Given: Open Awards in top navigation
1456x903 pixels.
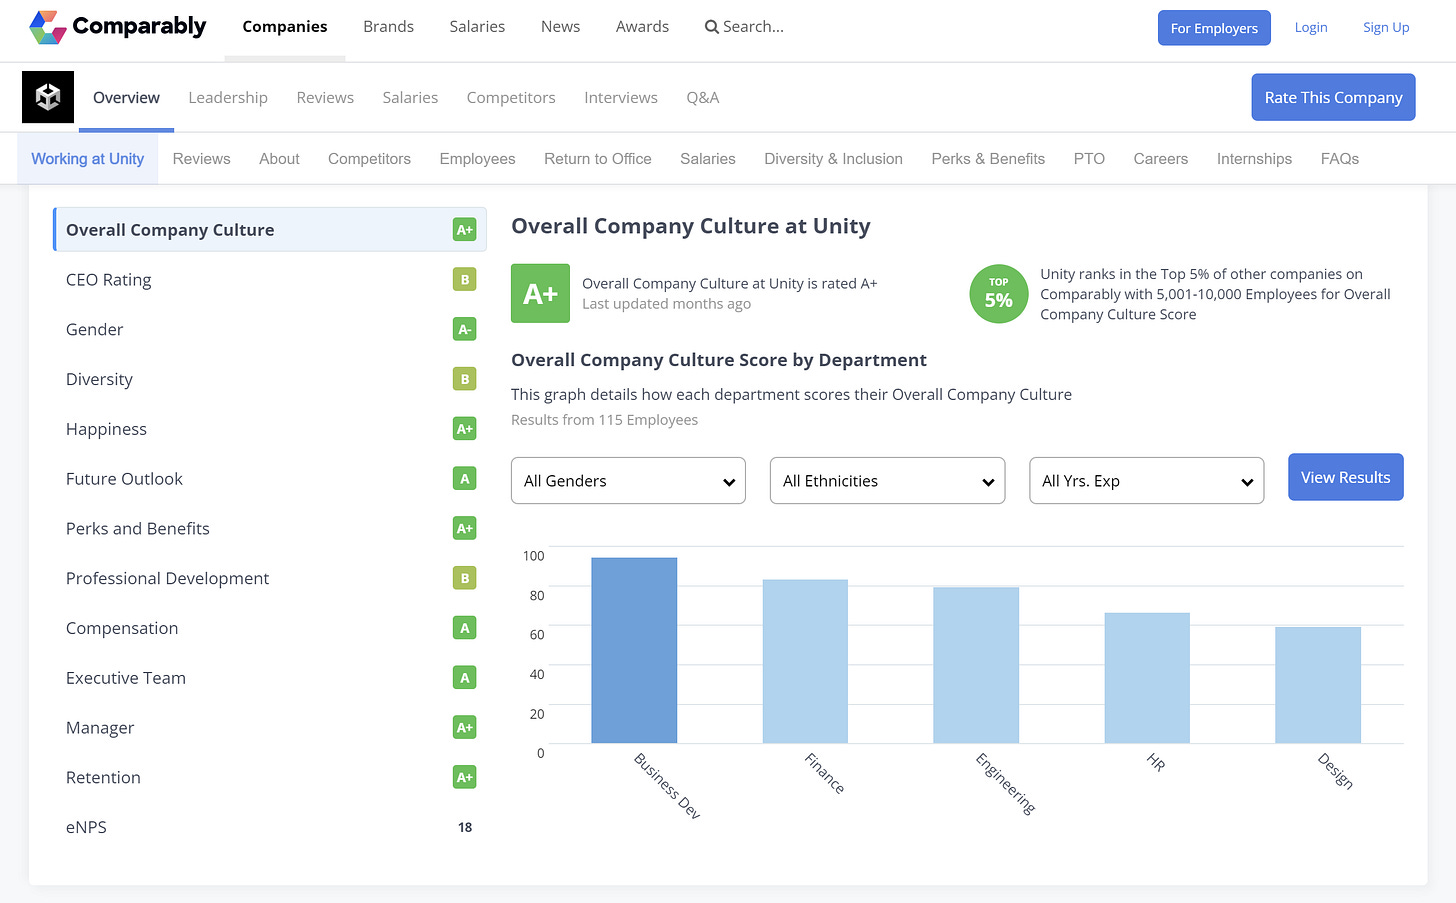Looking at the screenshot, I should click(x=642, y=27).
